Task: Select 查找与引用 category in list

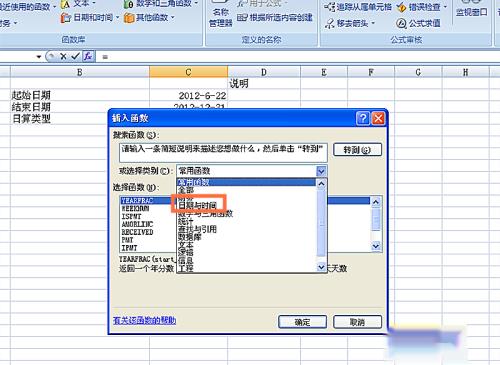Action: [x=197, y=229]
